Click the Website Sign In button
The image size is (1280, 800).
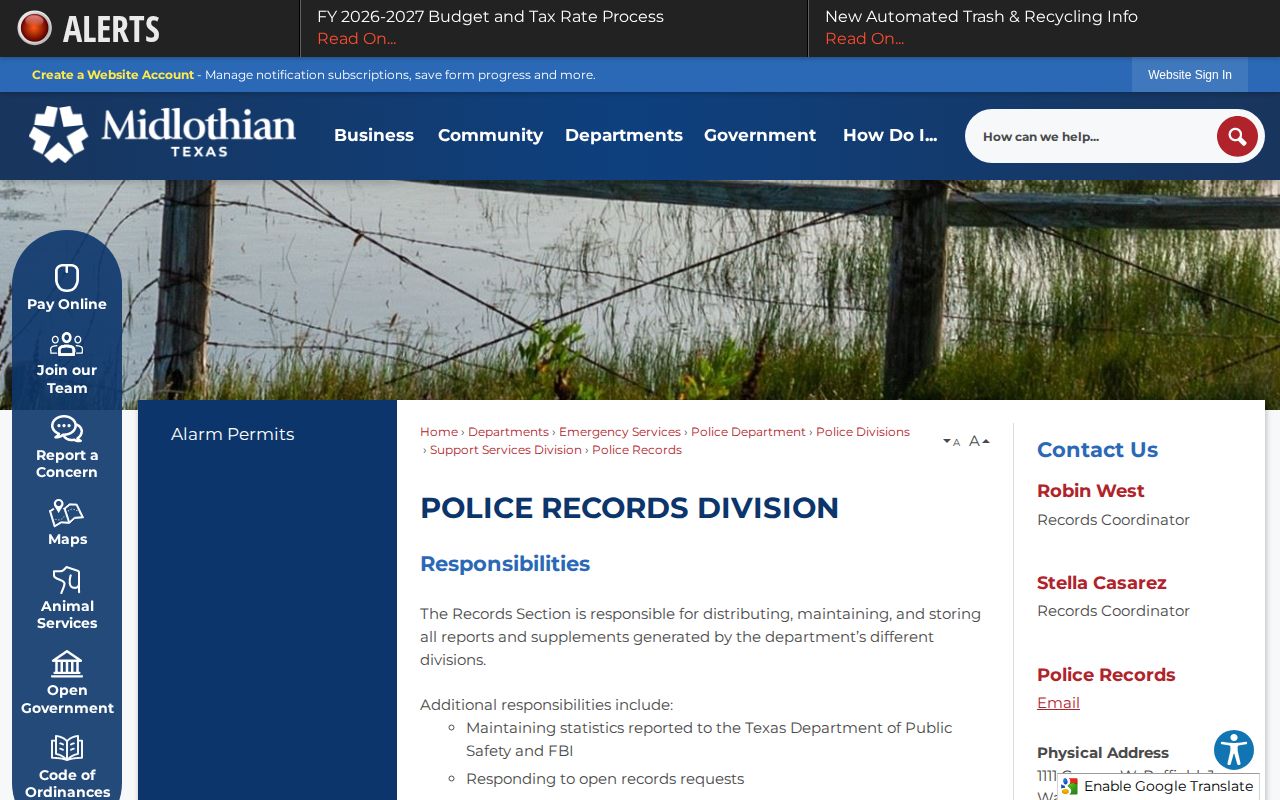(1190, 75)
